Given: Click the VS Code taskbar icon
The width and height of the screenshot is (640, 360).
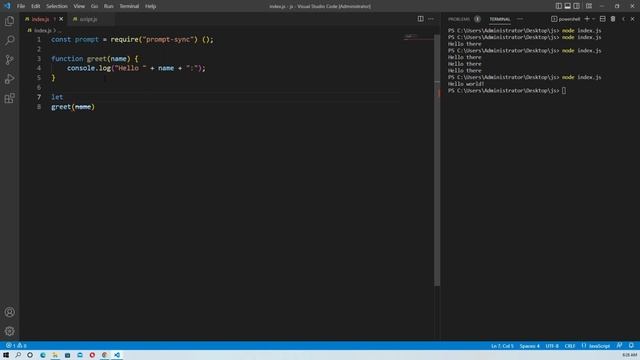Looking at the screenshot, I should pyautogui.click(x=117, y=355).
